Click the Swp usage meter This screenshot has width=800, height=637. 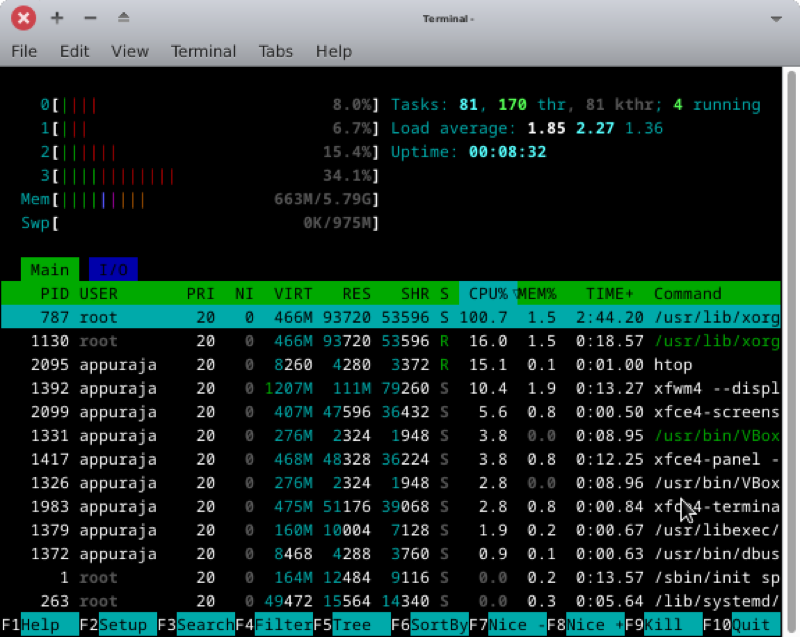click(x=200, y=223)
